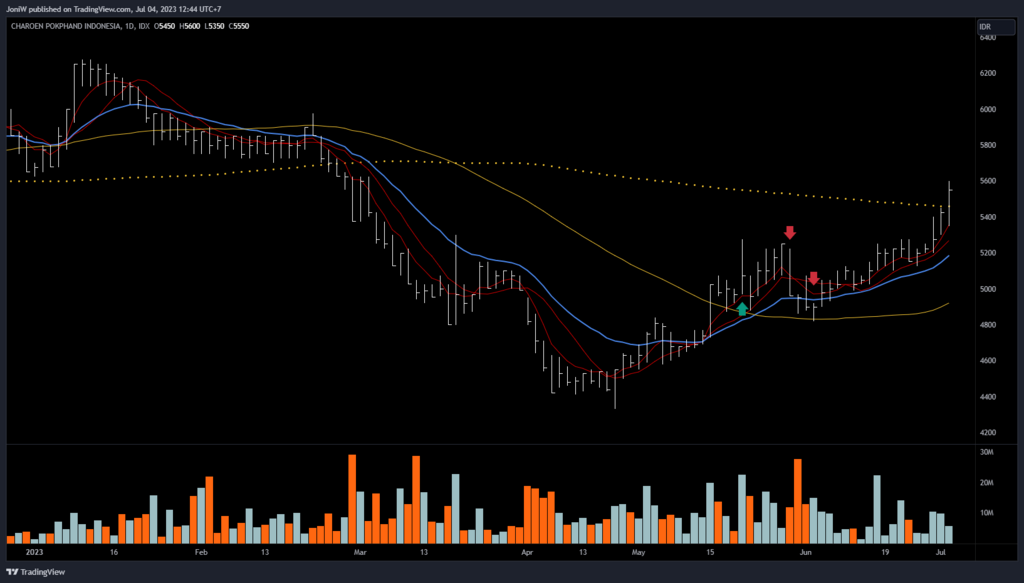Select the upper red down arrow marker
1024x583 pixels.
tap(789, 233)
